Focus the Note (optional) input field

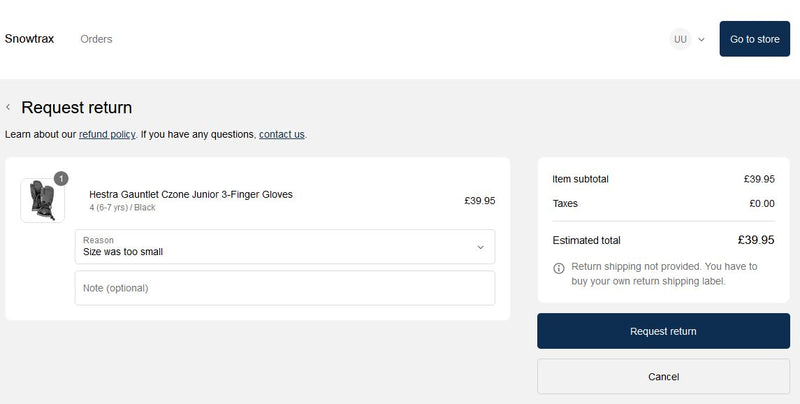point(284,288)
